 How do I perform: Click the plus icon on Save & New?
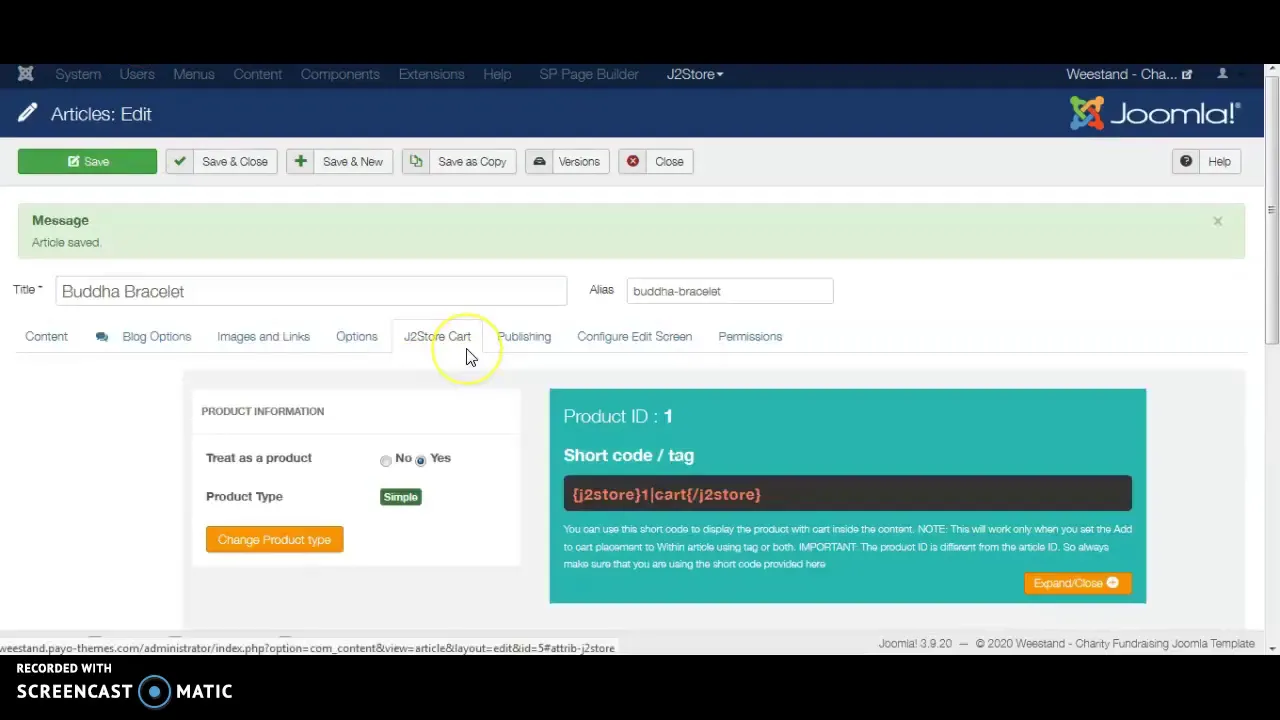[300, 161]
